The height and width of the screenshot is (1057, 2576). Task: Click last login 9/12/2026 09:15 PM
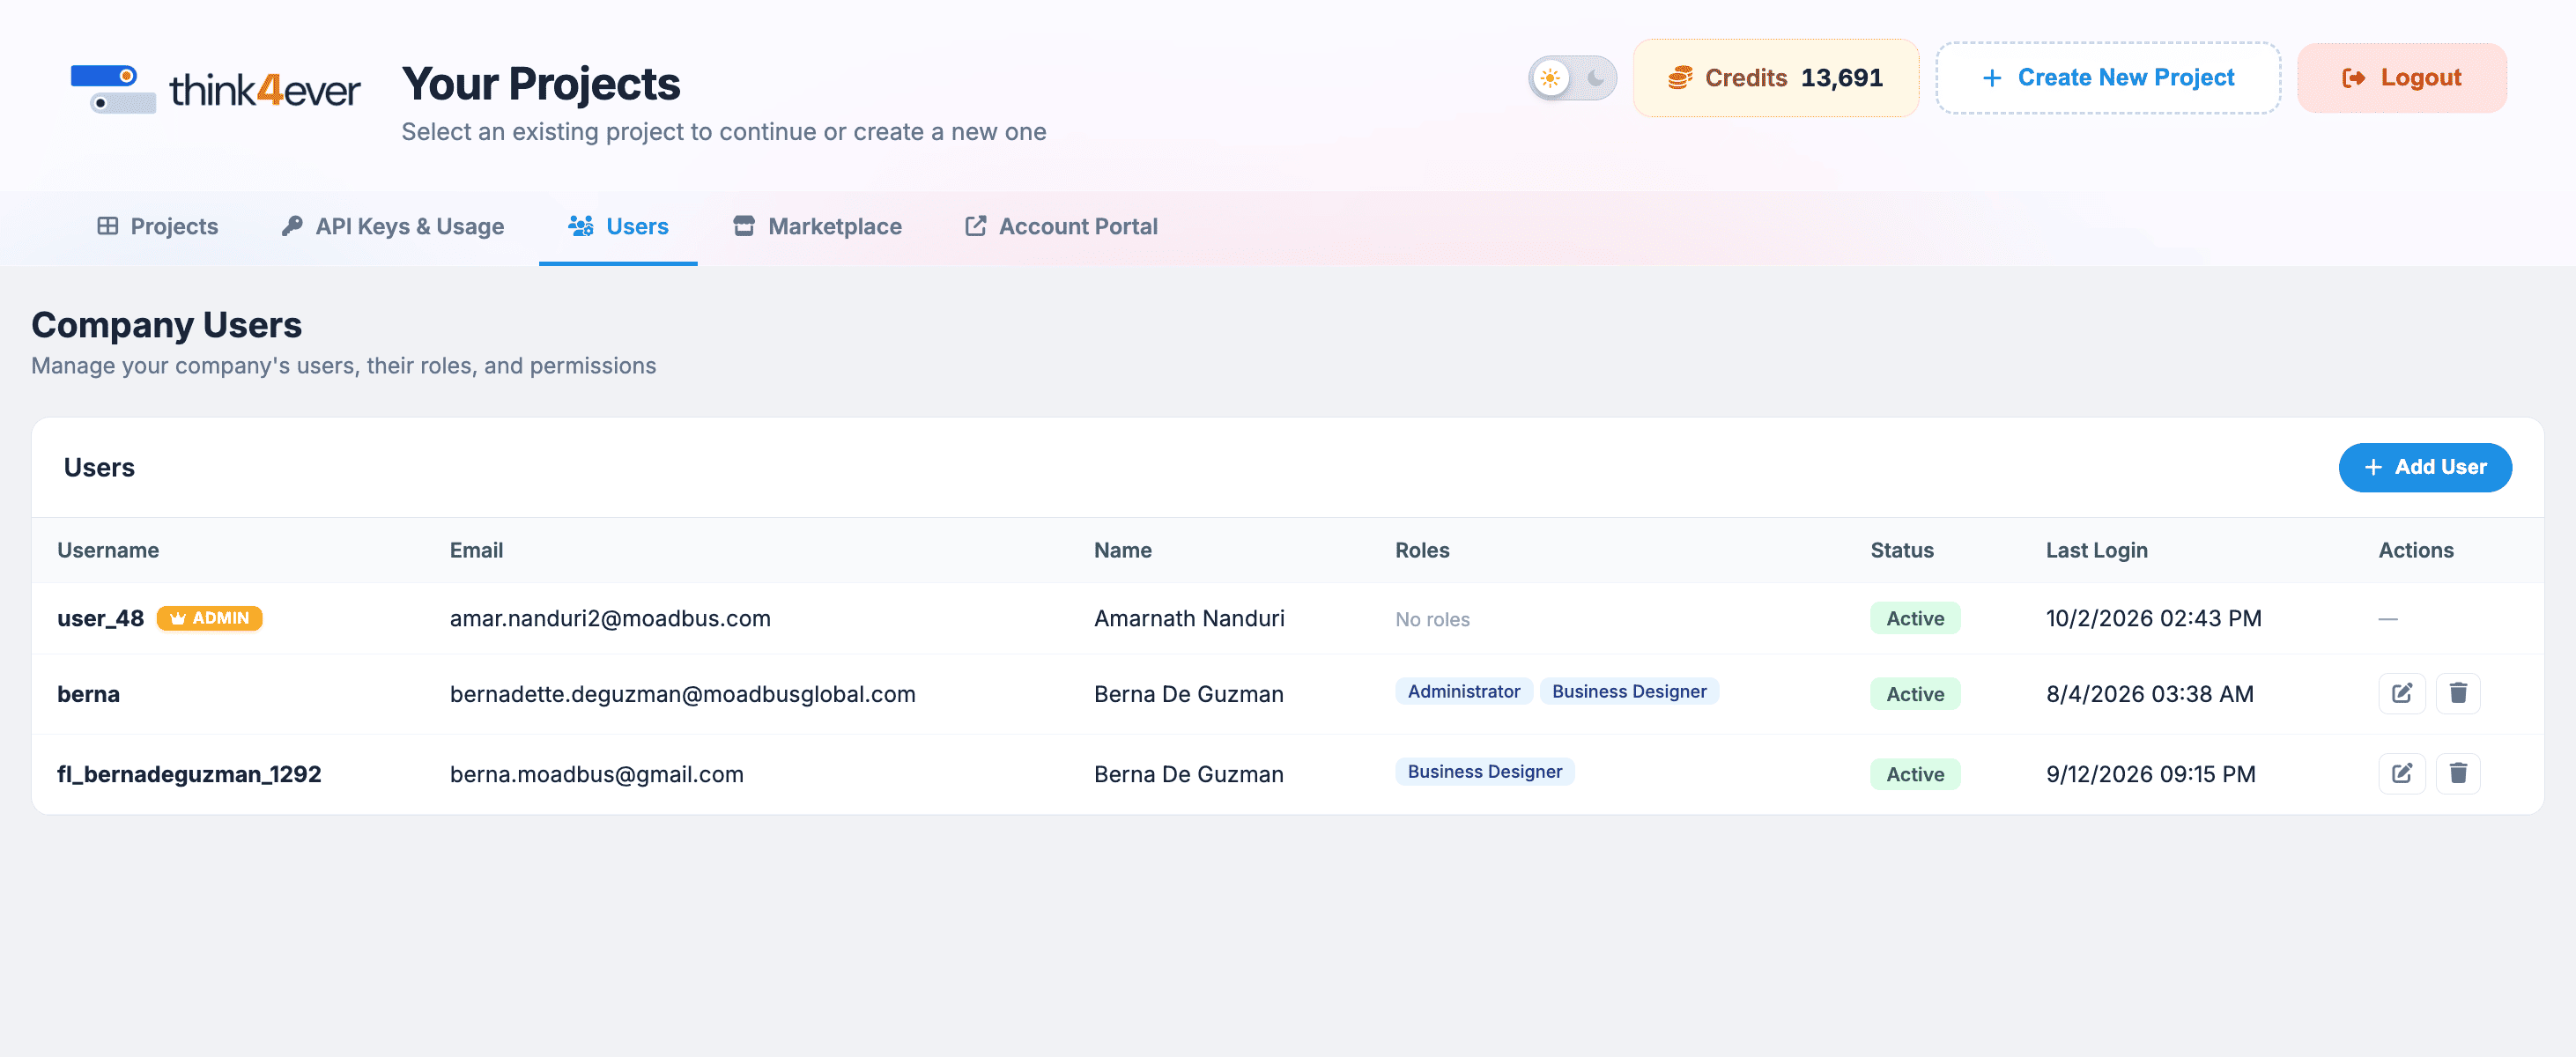pyautogui.click(x=2150, y=774)
